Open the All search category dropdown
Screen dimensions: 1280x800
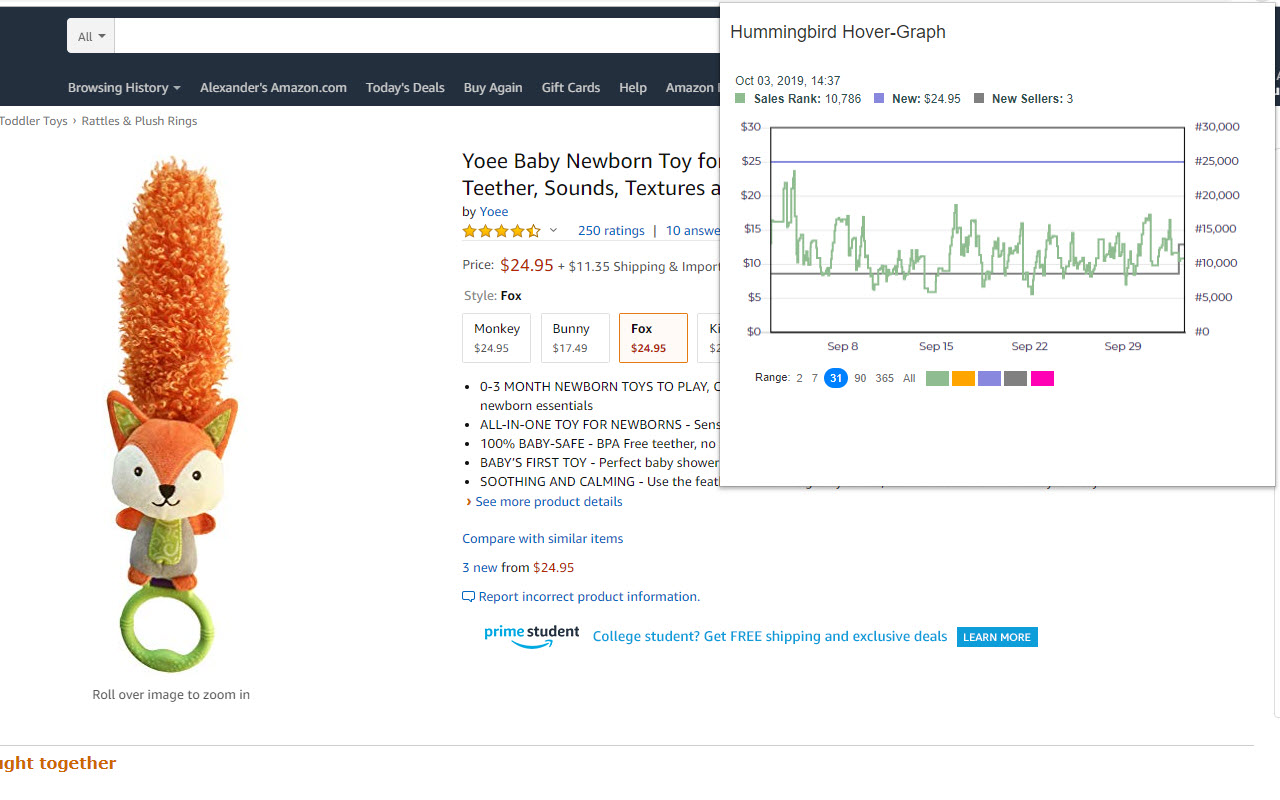(x=91, y=36)
